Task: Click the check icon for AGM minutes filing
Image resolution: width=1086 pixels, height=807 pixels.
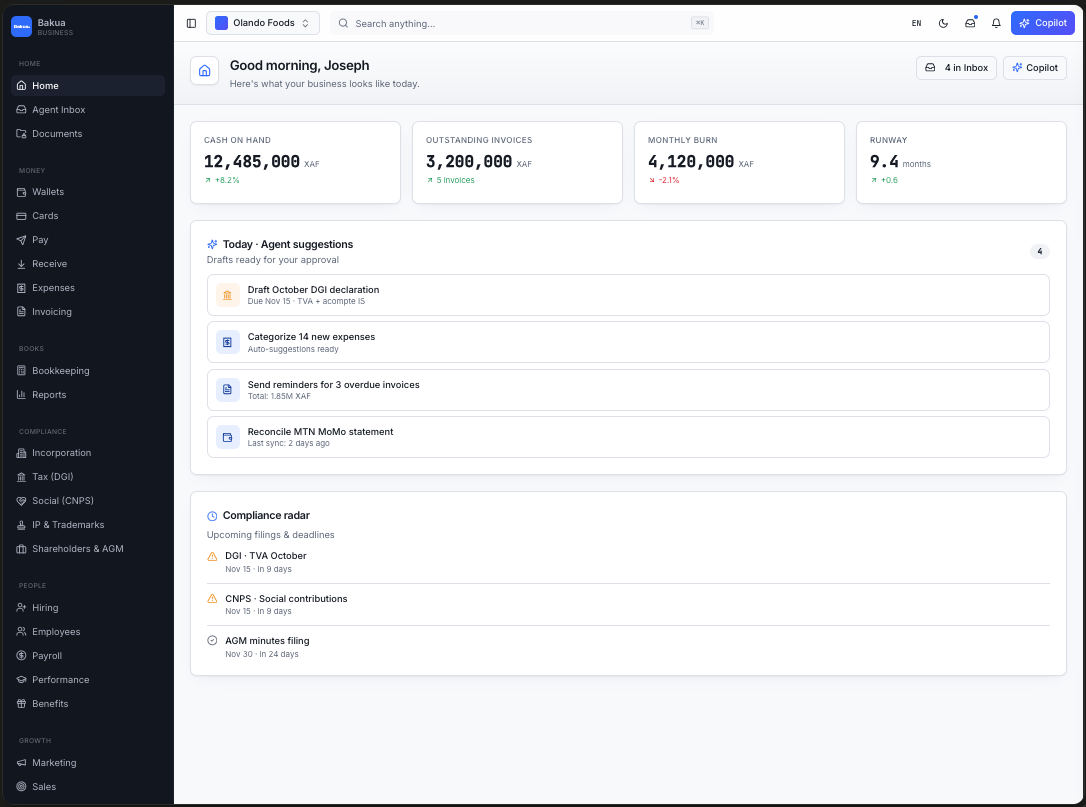Action: (213, 641)
